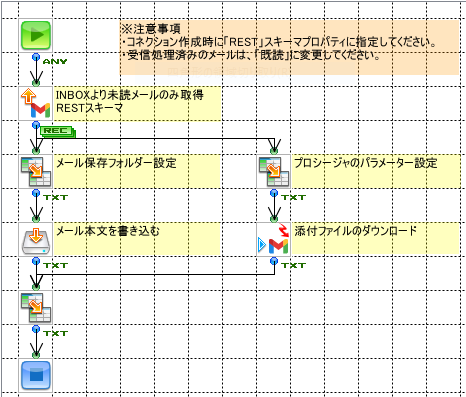Select the green Start component icon

tap(36, 35)
